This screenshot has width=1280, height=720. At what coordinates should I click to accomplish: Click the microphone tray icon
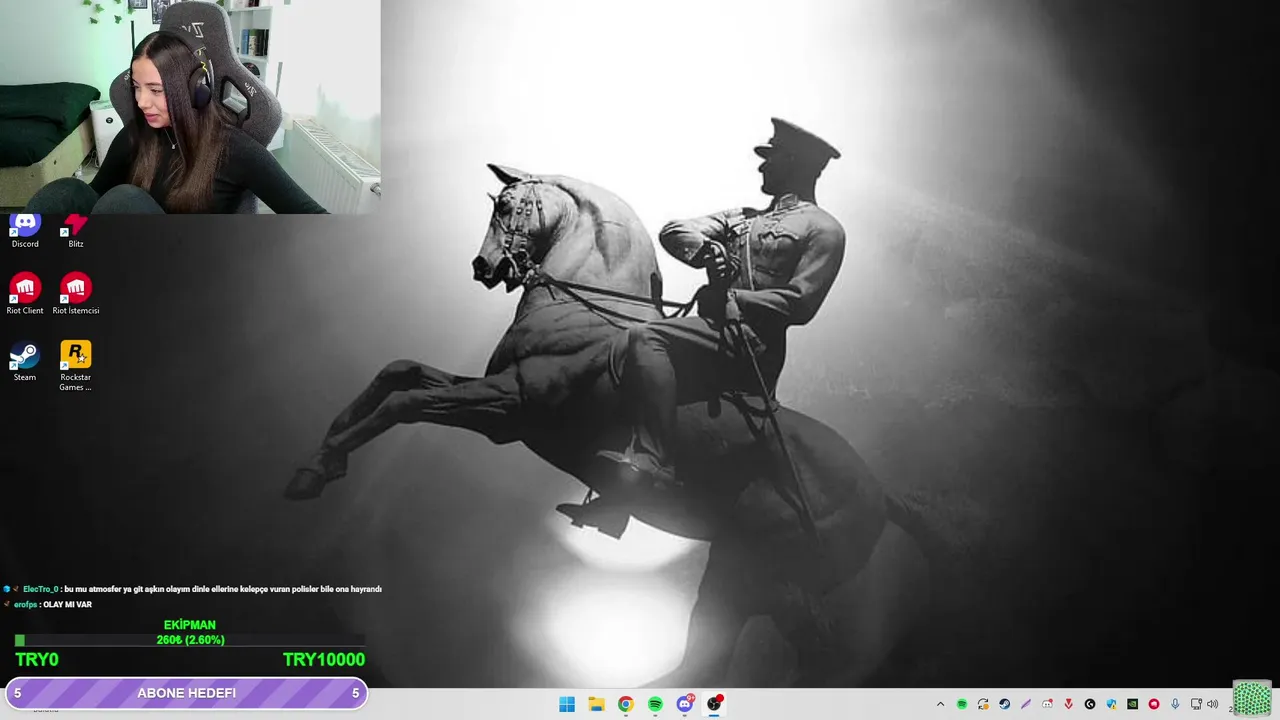tap(1175, 704)
